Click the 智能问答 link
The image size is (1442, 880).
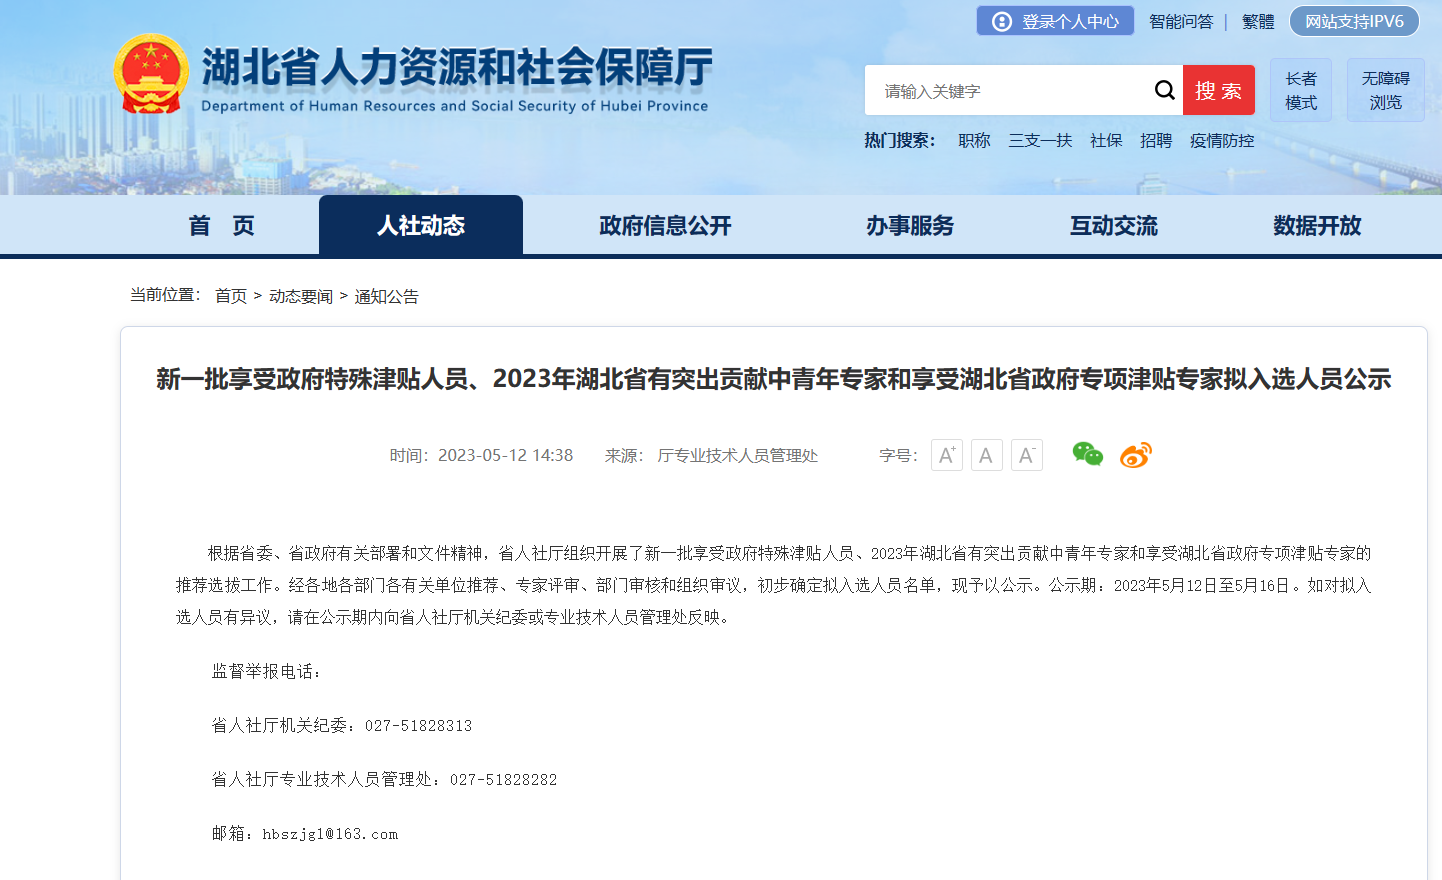click(x=1180, y=21)
